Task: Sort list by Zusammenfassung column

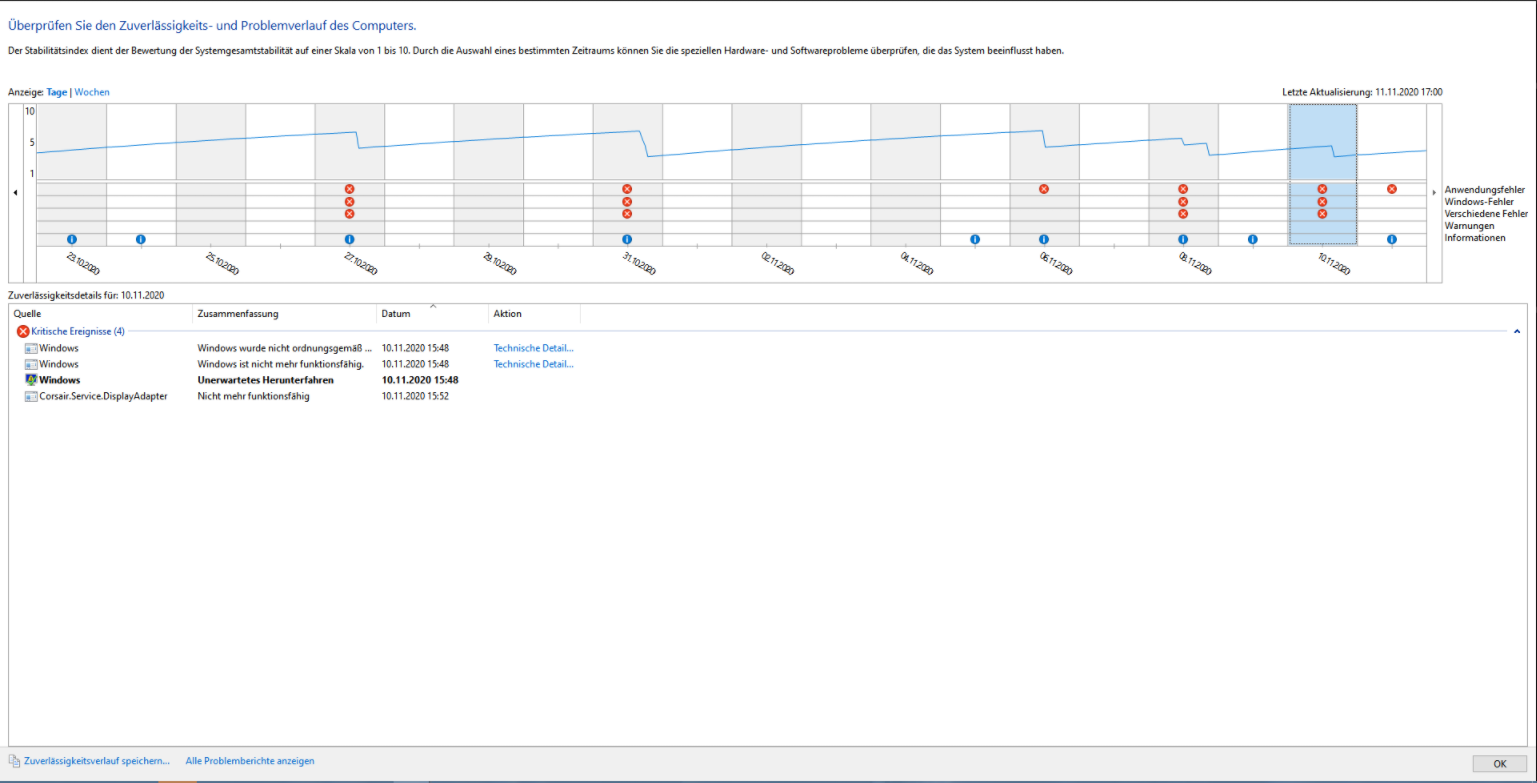Action: [285, 314]
